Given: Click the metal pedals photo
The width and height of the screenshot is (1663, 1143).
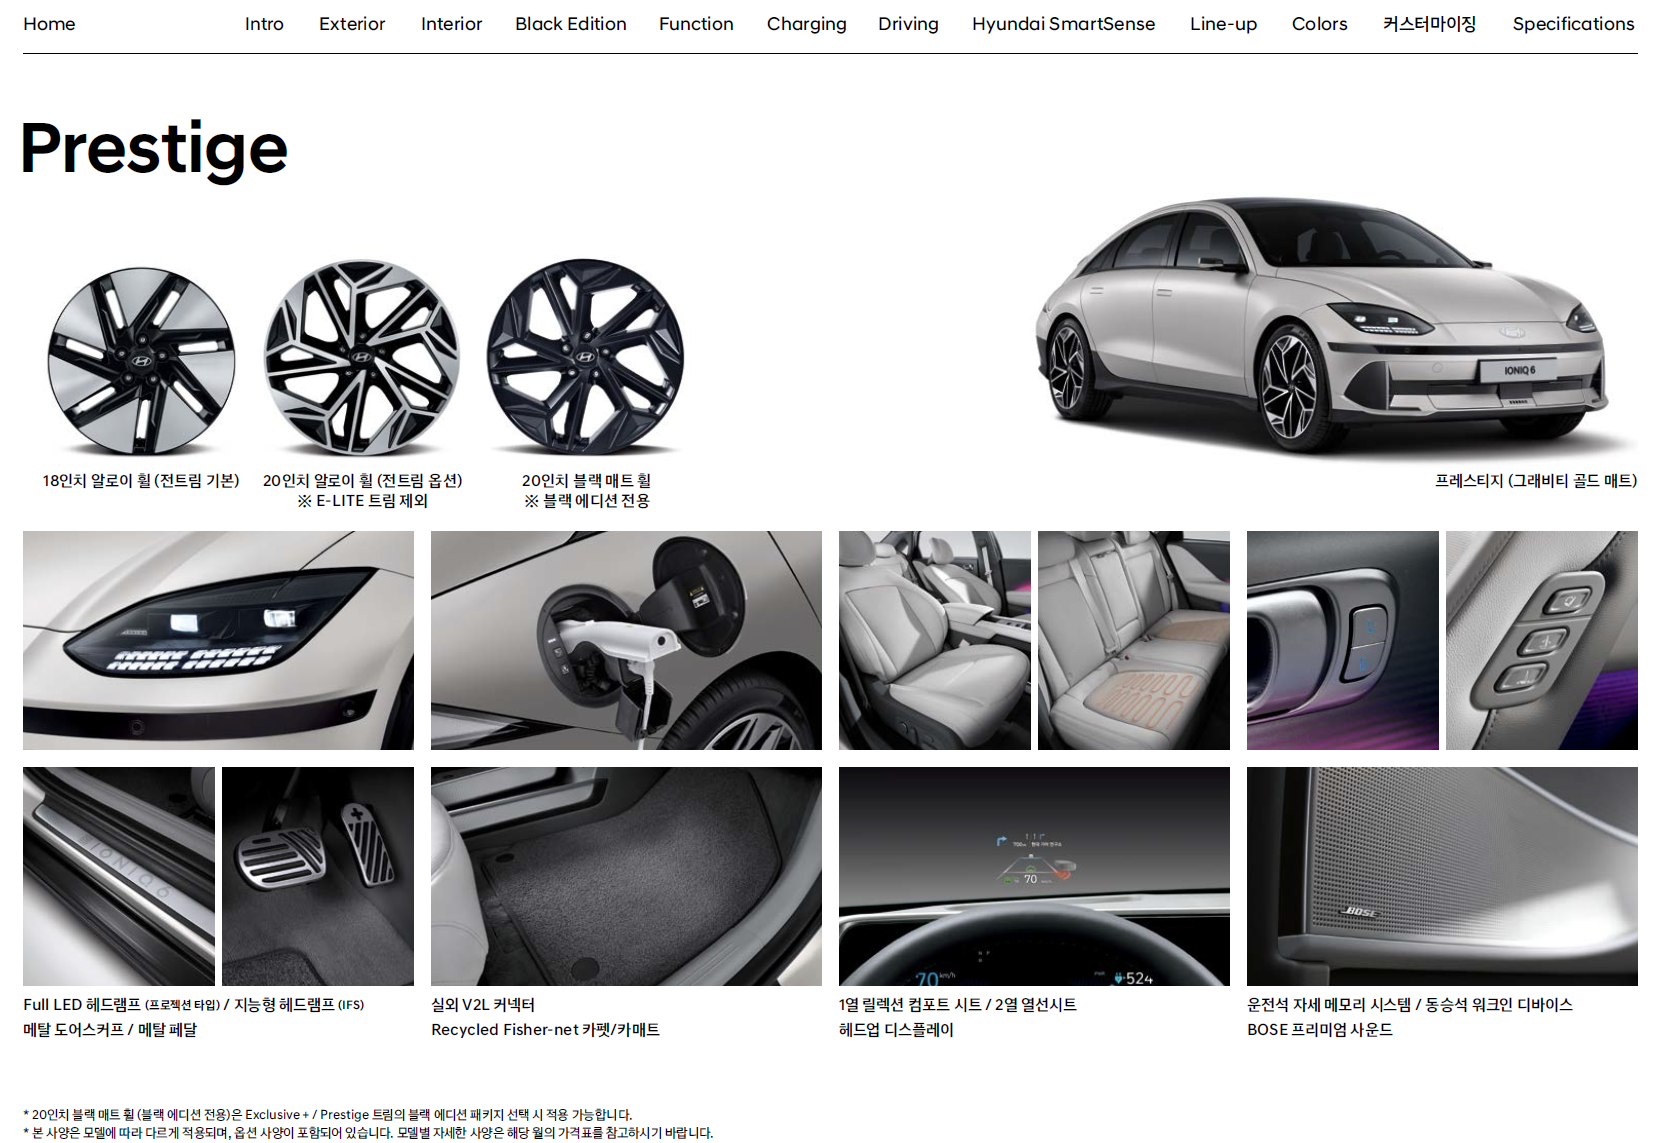Looking at the screenshot, I should click(x=318, y=876).
